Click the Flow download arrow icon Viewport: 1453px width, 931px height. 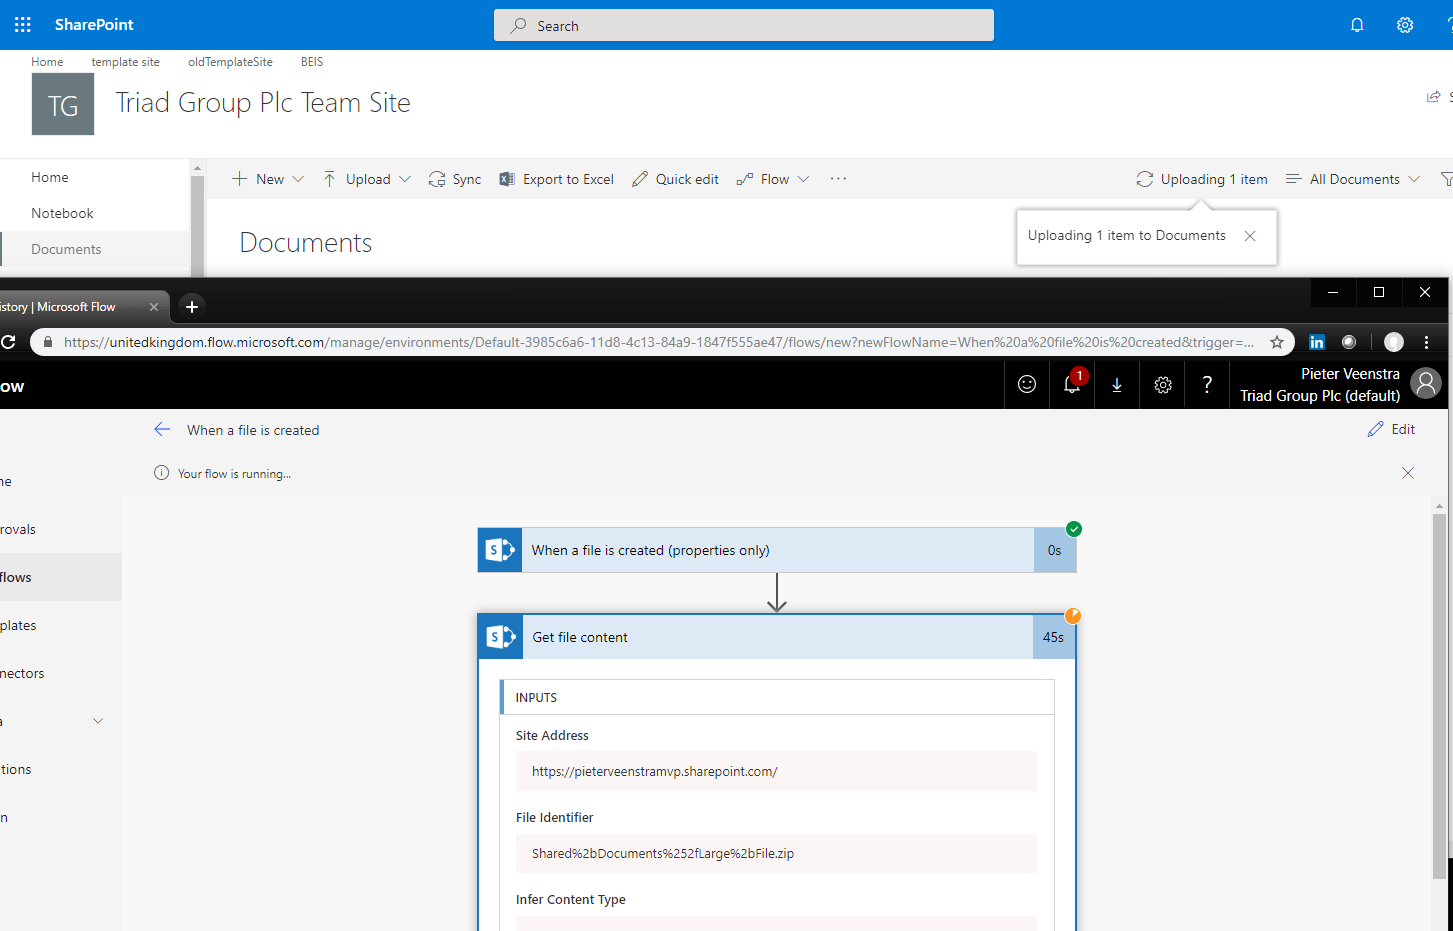[1117, 384]
